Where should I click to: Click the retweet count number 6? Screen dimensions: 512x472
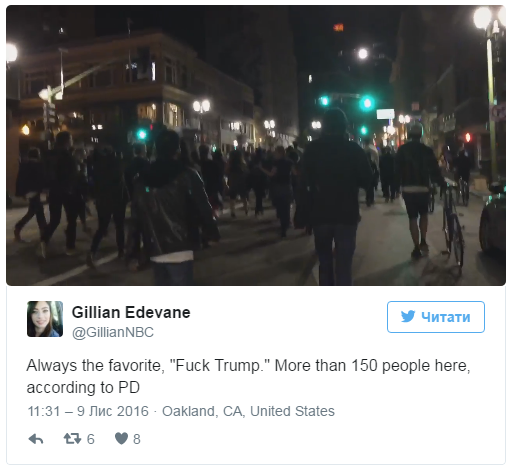[91, 439]
